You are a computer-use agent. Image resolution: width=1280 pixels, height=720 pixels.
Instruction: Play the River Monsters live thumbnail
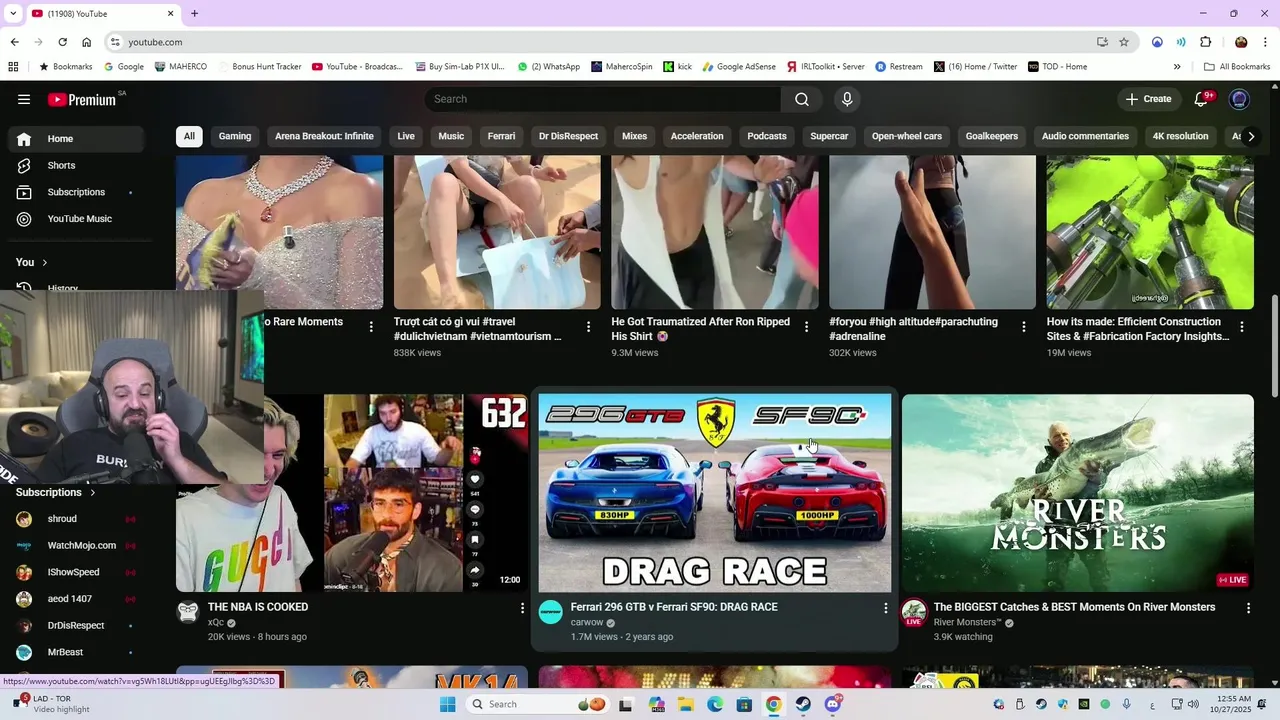click(1078, 493)
